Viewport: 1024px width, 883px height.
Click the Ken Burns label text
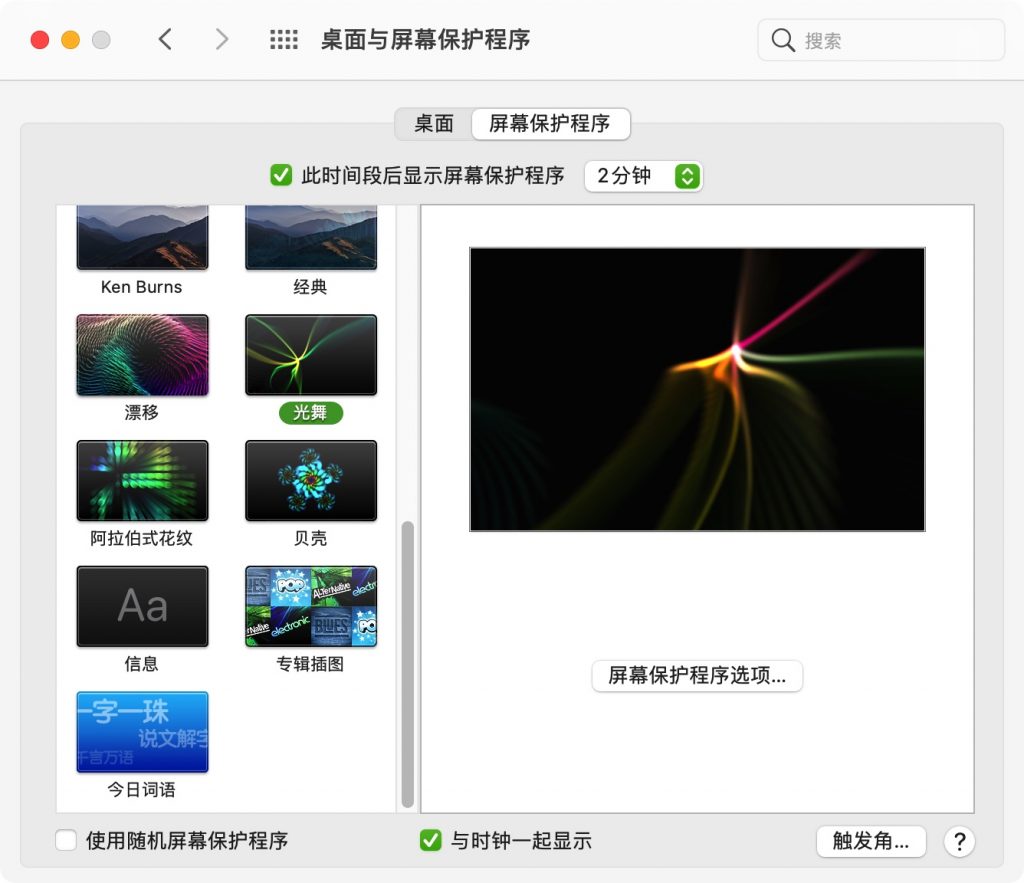[142, 287]
